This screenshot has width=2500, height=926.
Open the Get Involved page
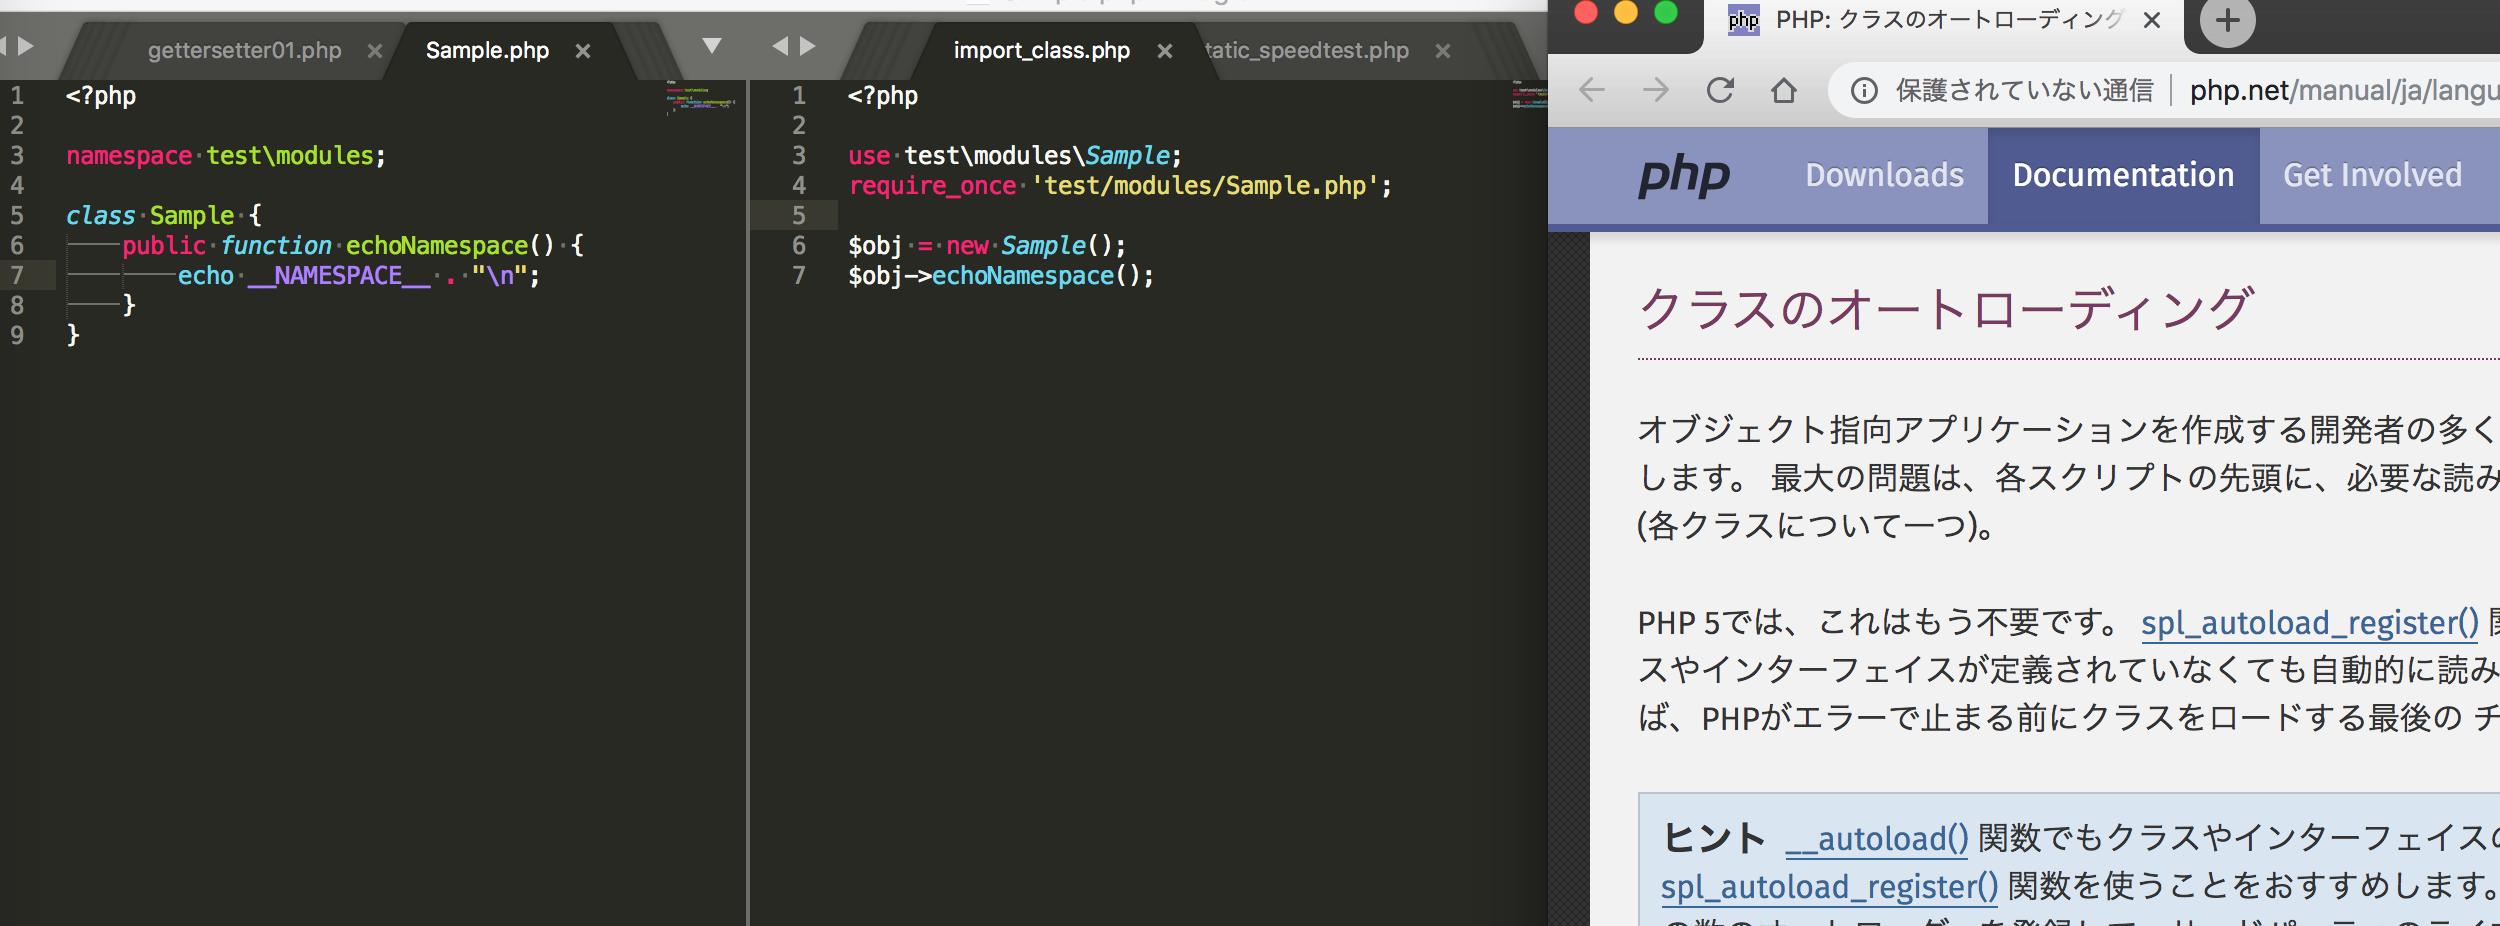pos(2372,176)
